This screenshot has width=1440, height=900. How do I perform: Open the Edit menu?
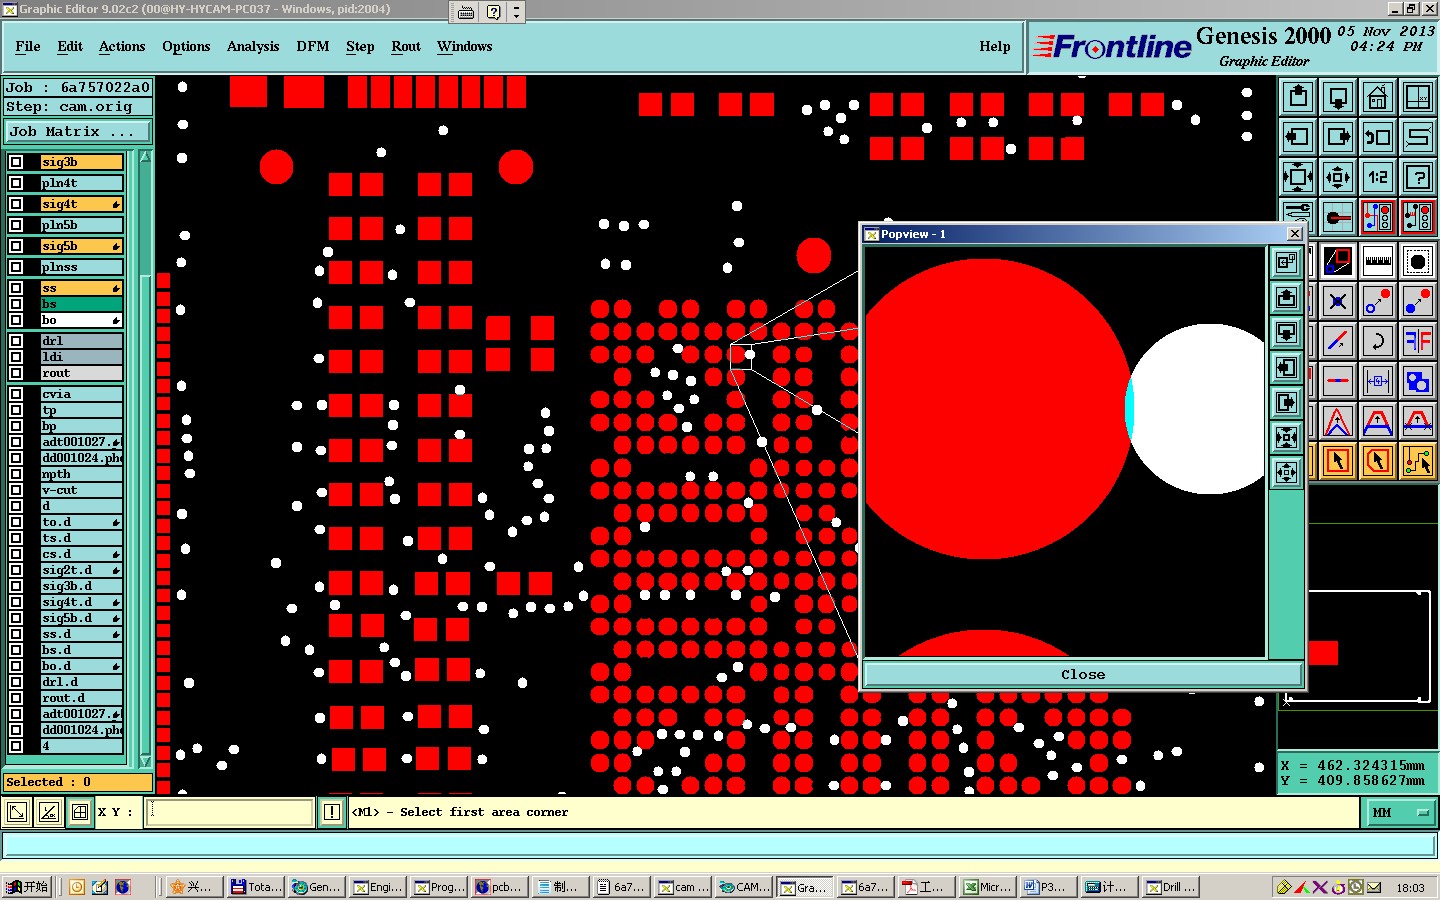click(x=70, y=47)
